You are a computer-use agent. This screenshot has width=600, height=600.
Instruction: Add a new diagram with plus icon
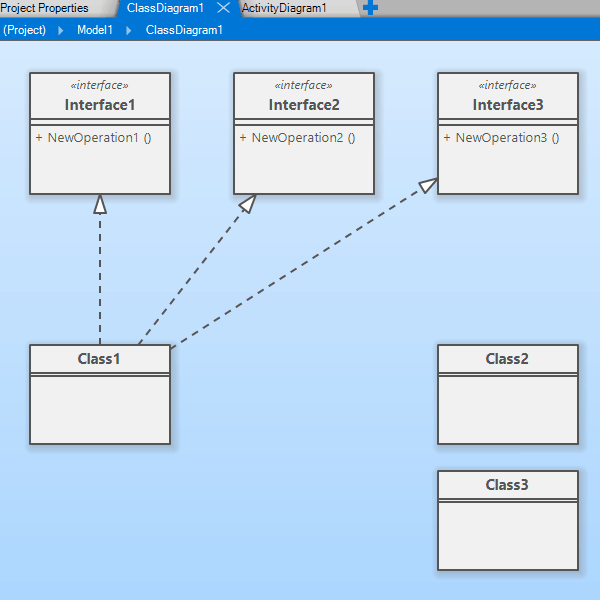(370, 7)
